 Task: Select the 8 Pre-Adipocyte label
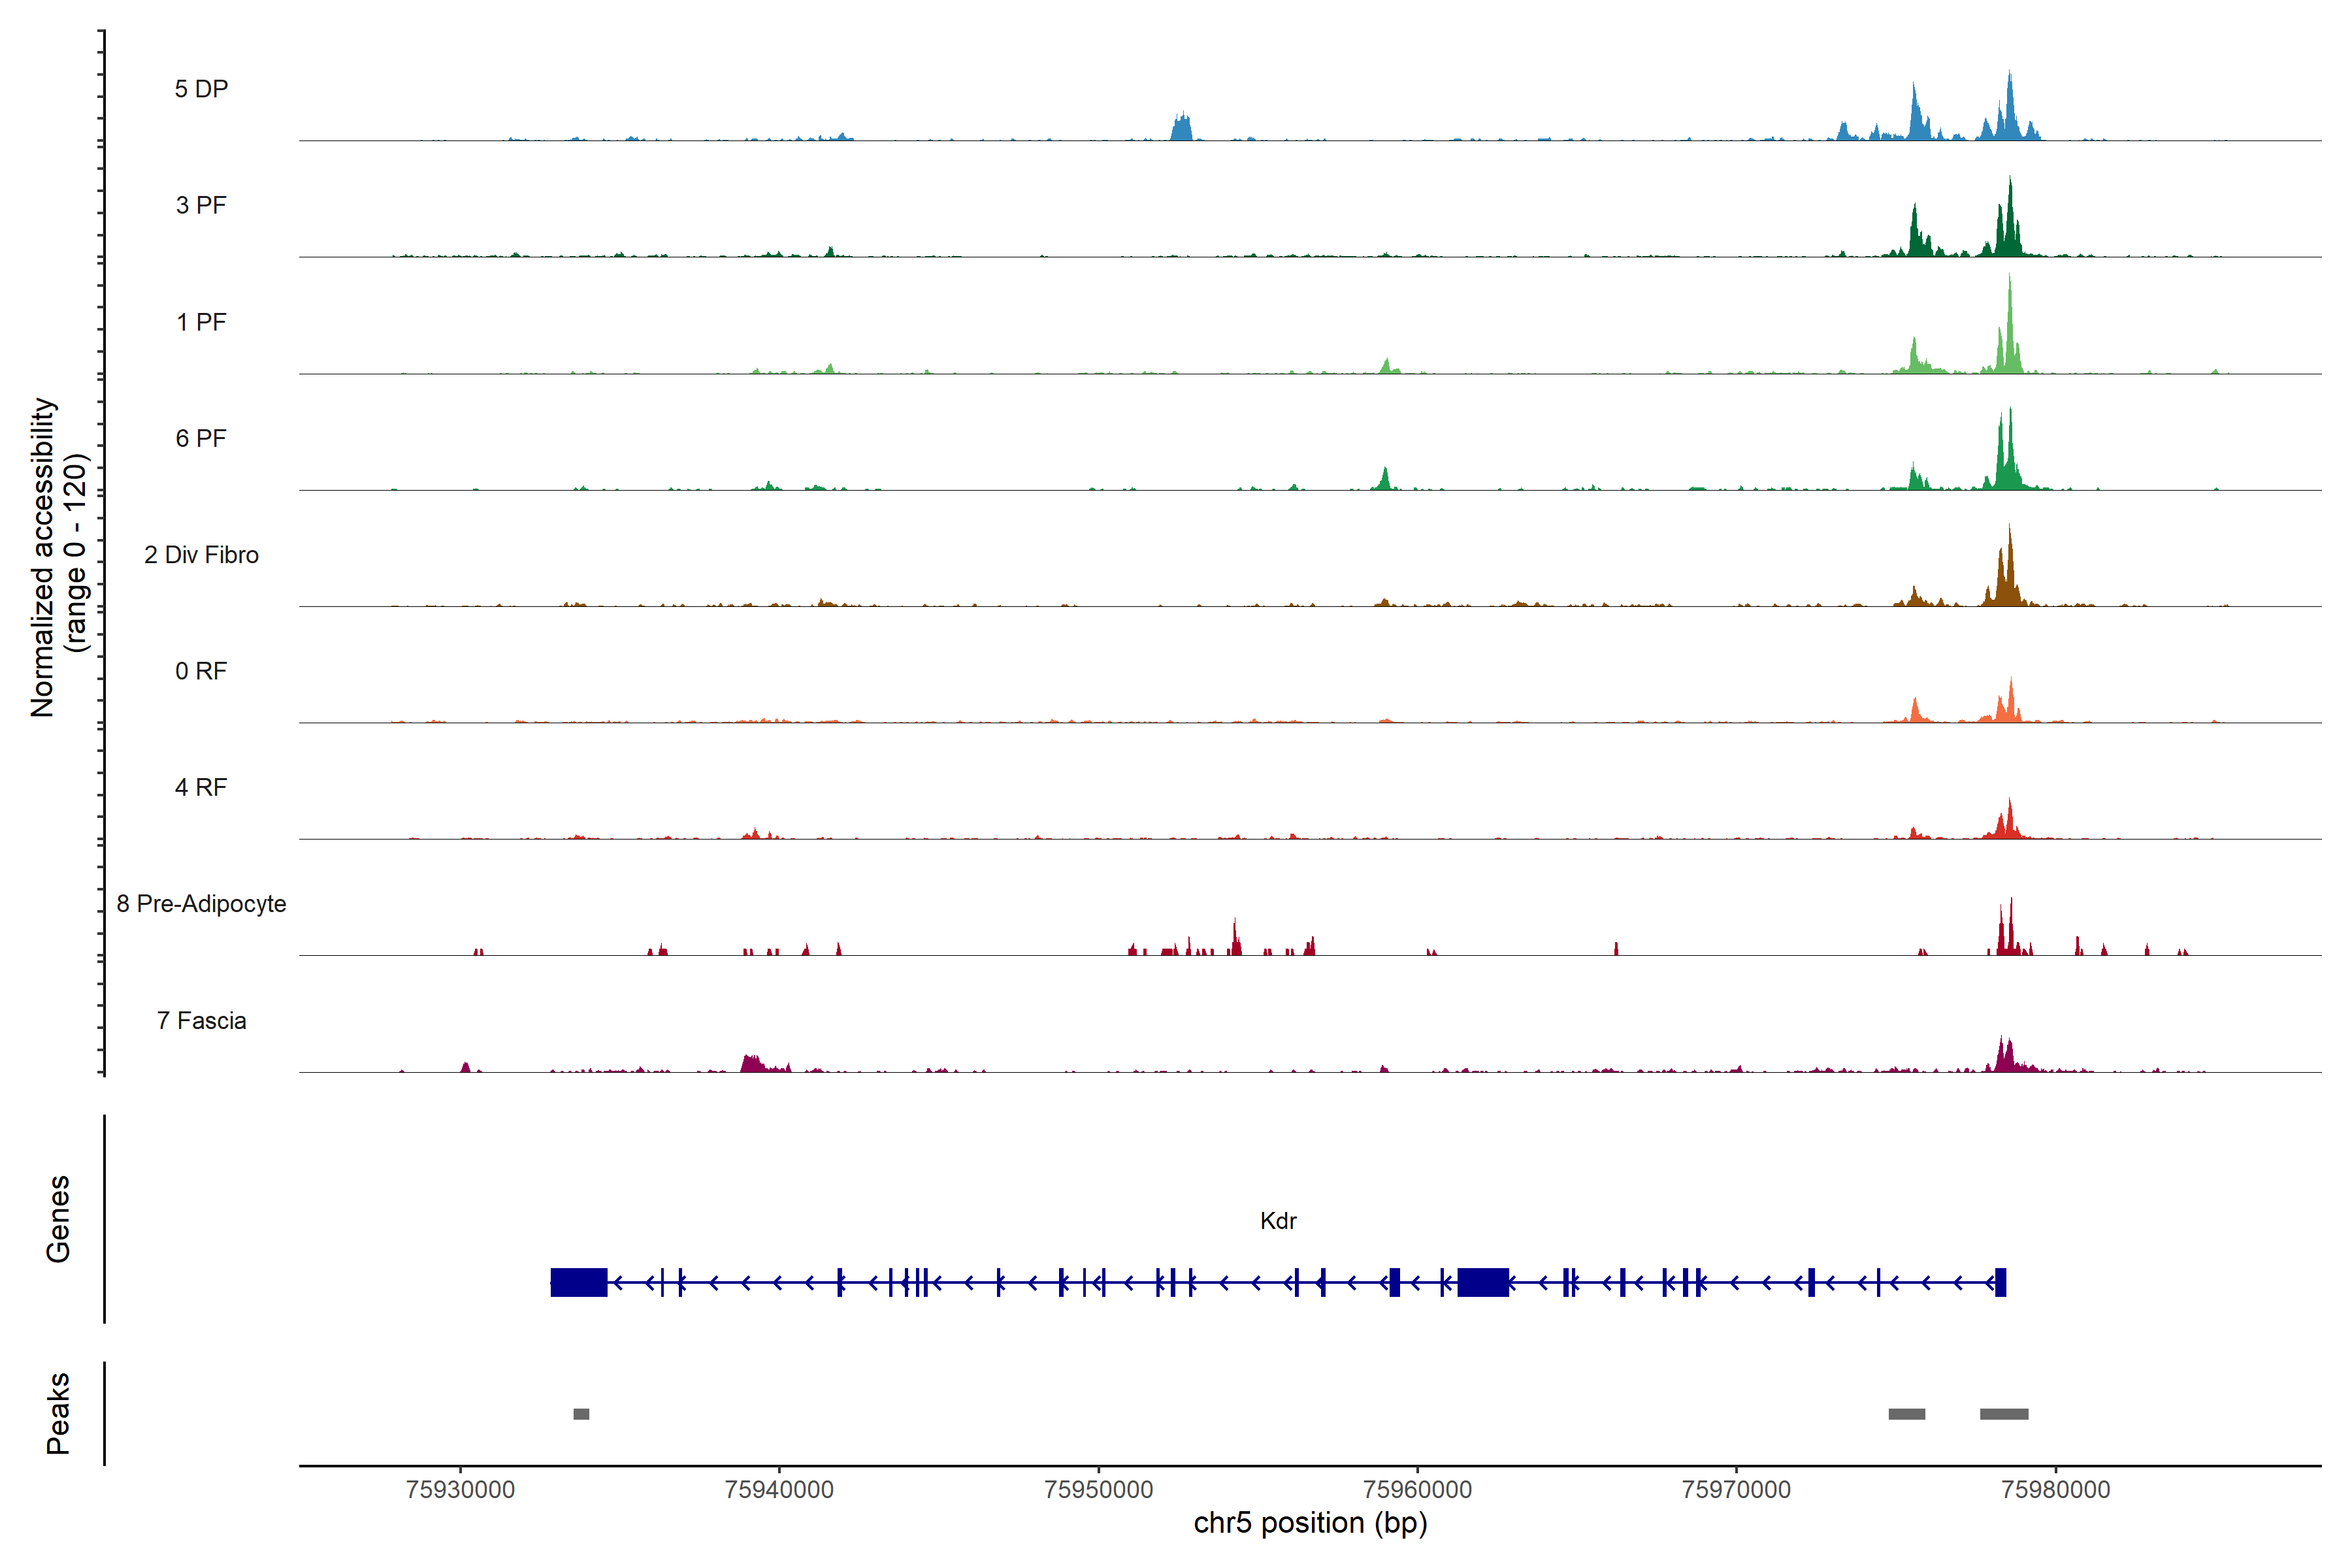pyautogui.click(x=201, y=904)
